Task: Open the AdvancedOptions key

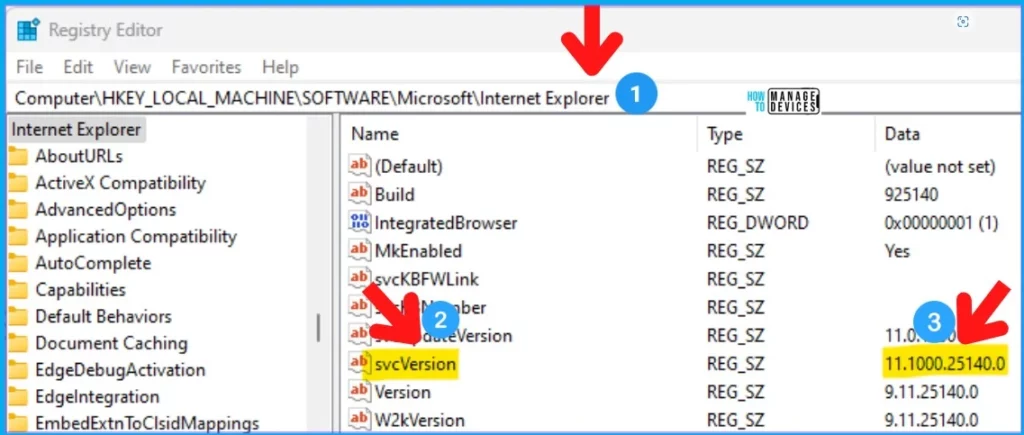Action: click(x=106, y=210)
